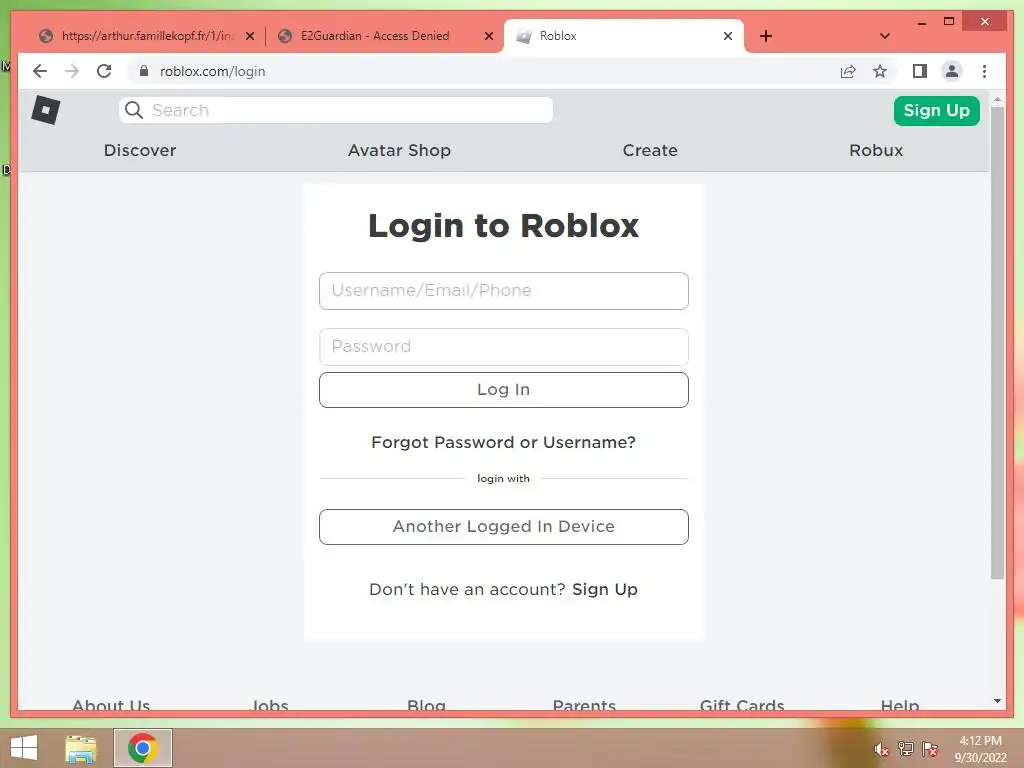
Task: Open the Windows Start menu
Action: coord(24,748)
